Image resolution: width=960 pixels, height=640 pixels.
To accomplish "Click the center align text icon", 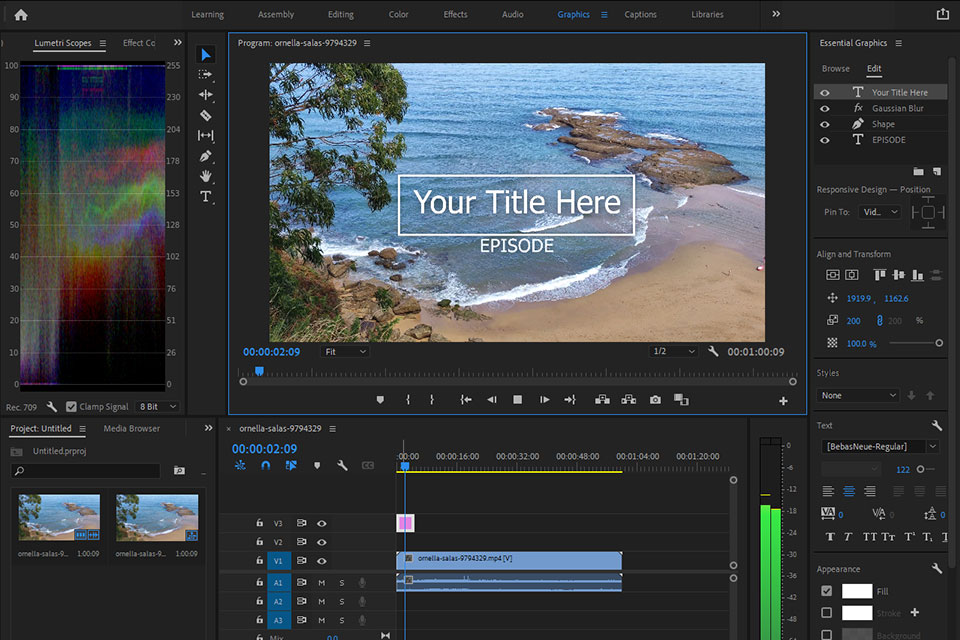I will (x=849, y=491).
